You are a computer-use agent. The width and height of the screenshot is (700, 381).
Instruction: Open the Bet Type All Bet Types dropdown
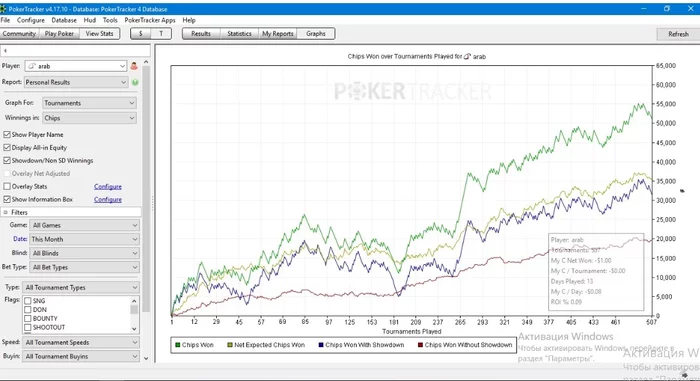coord(84,267)
